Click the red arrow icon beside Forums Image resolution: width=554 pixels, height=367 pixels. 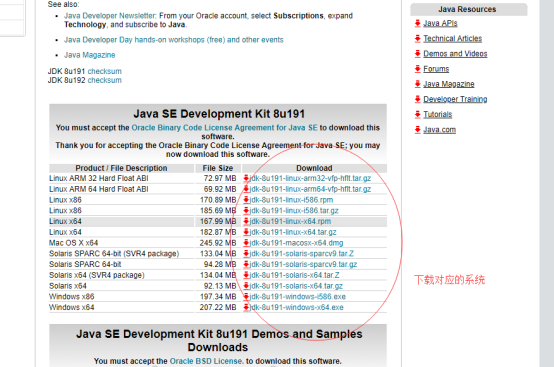(x=418, y=69)
